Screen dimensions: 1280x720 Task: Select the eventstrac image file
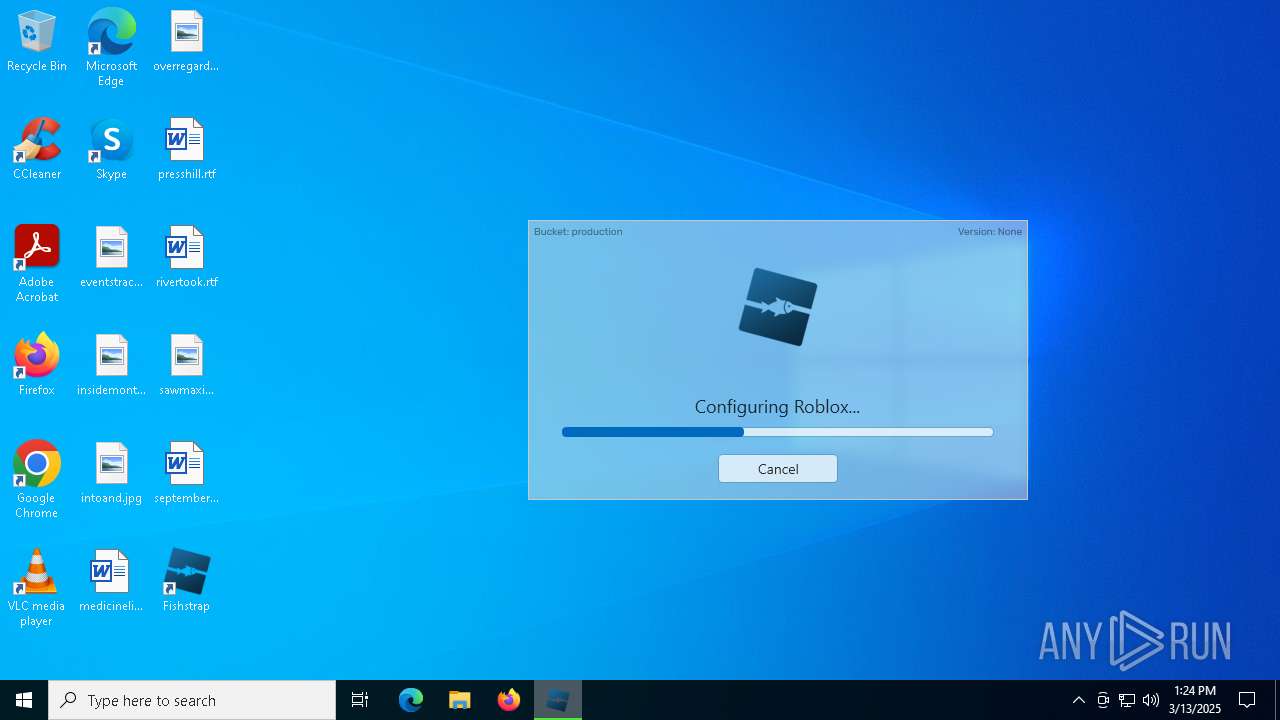111,258
